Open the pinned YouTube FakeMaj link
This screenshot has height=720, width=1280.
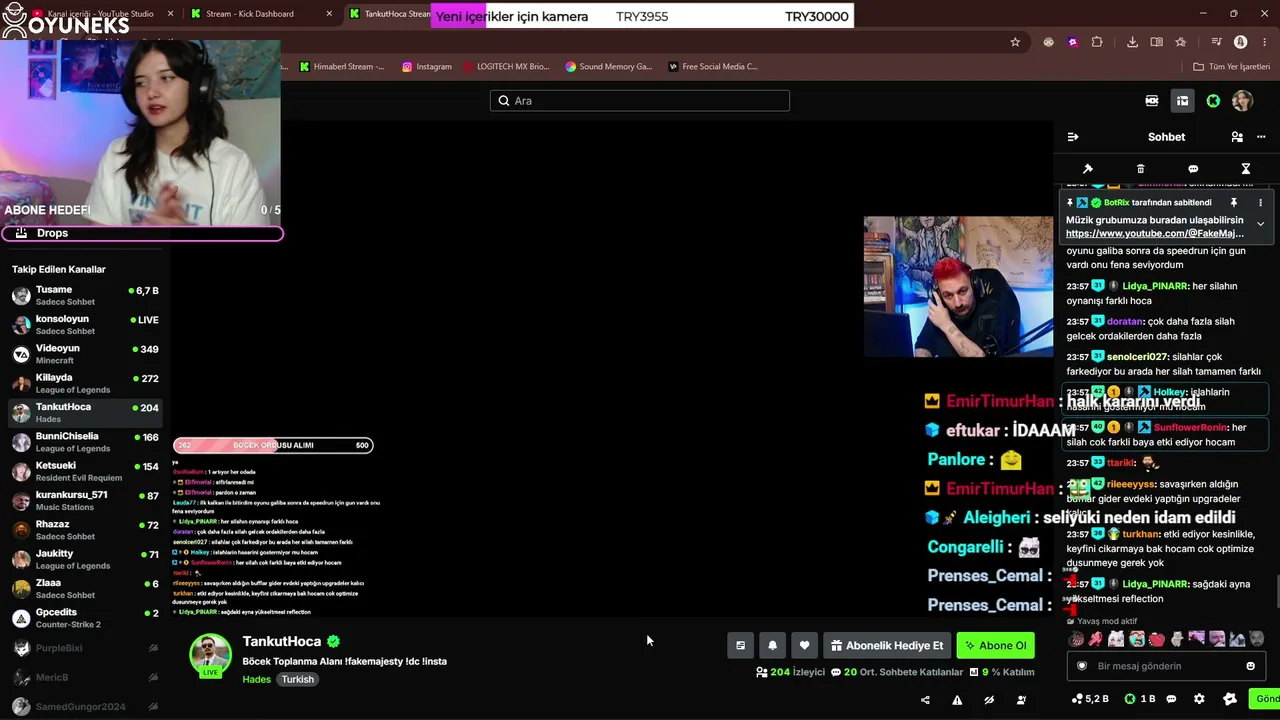pyautogui.click(x=1155, y=233)
